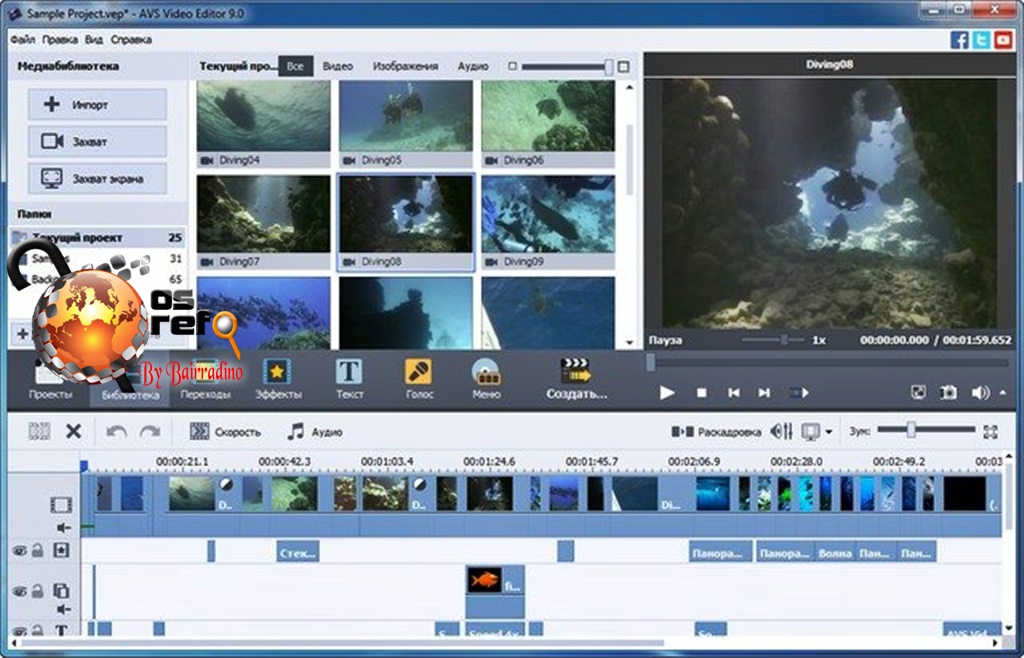Select the Текущий проект folder

[x=97, y=238]
